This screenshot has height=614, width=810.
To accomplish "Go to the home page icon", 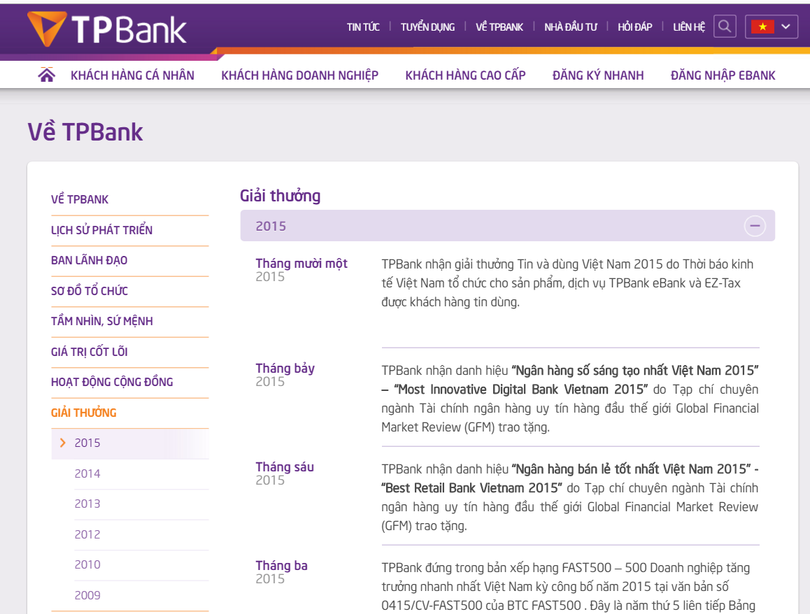I will (46, 75).
